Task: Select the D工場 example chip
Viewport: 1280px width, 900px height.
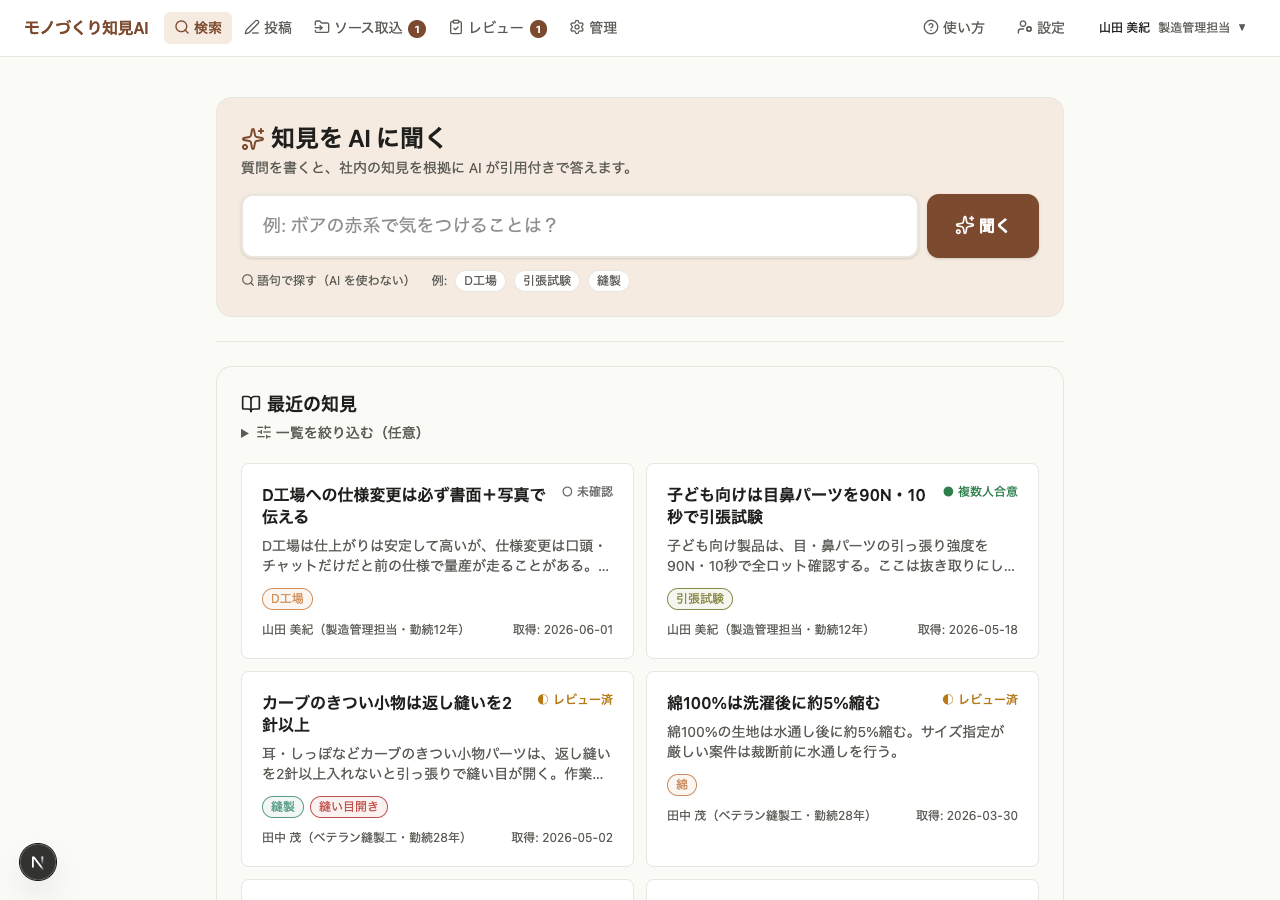Action: coord(481,281)
